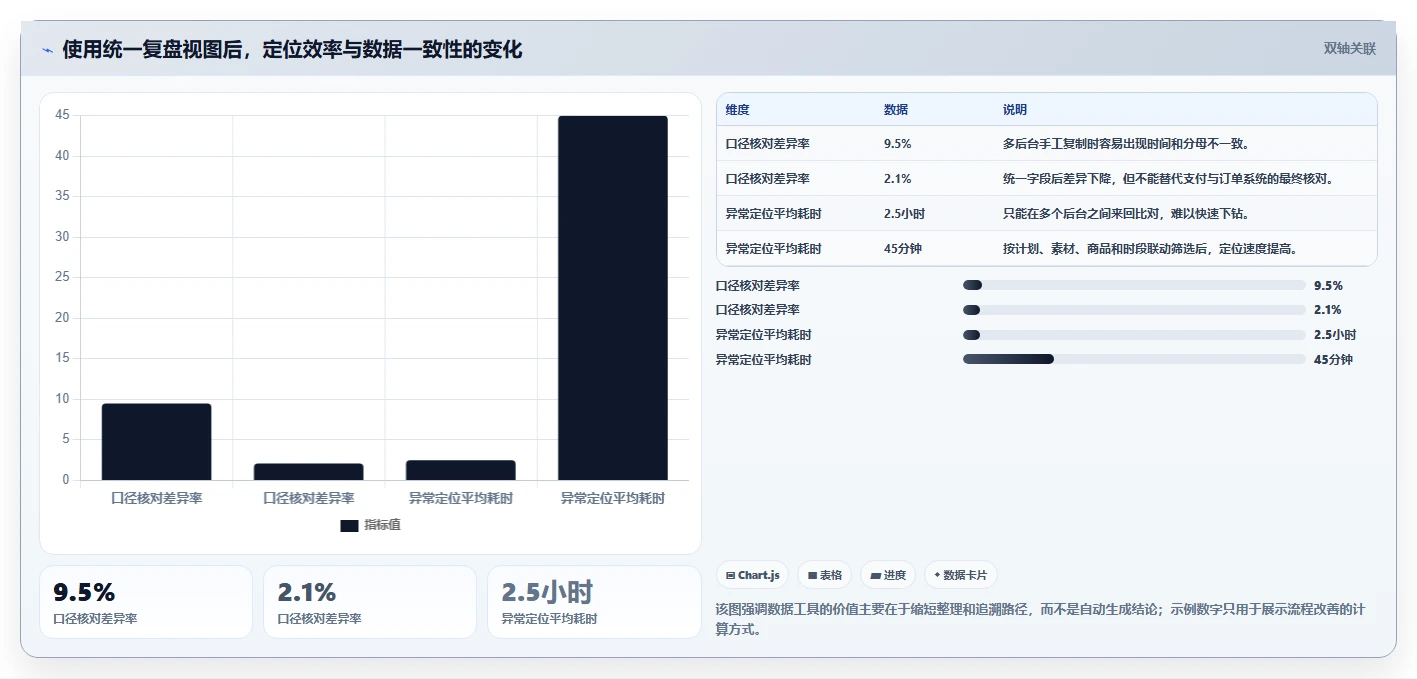The height and width of the screenshot is (679, 1417).
Task: Click the 9.5% cell in the table
Action: point(898,144)
